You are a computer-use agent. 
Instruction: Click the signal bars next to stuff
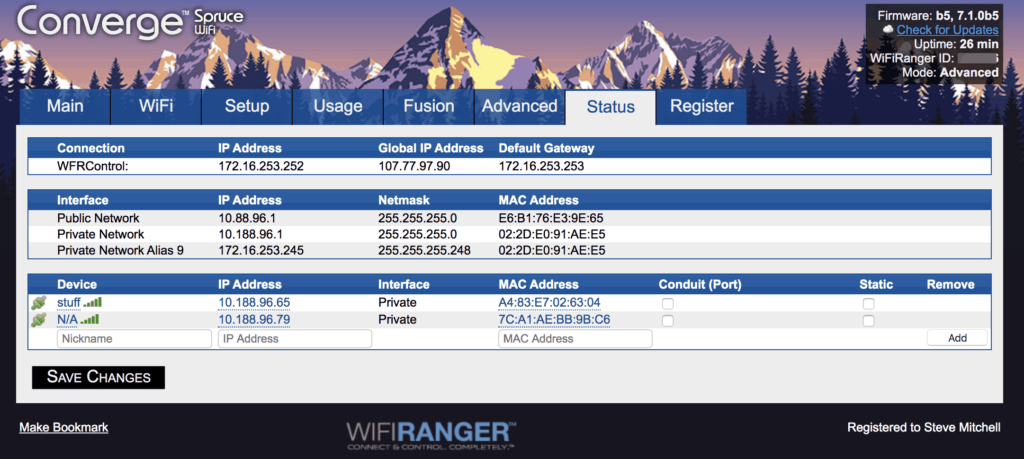(x=92, y=303)
